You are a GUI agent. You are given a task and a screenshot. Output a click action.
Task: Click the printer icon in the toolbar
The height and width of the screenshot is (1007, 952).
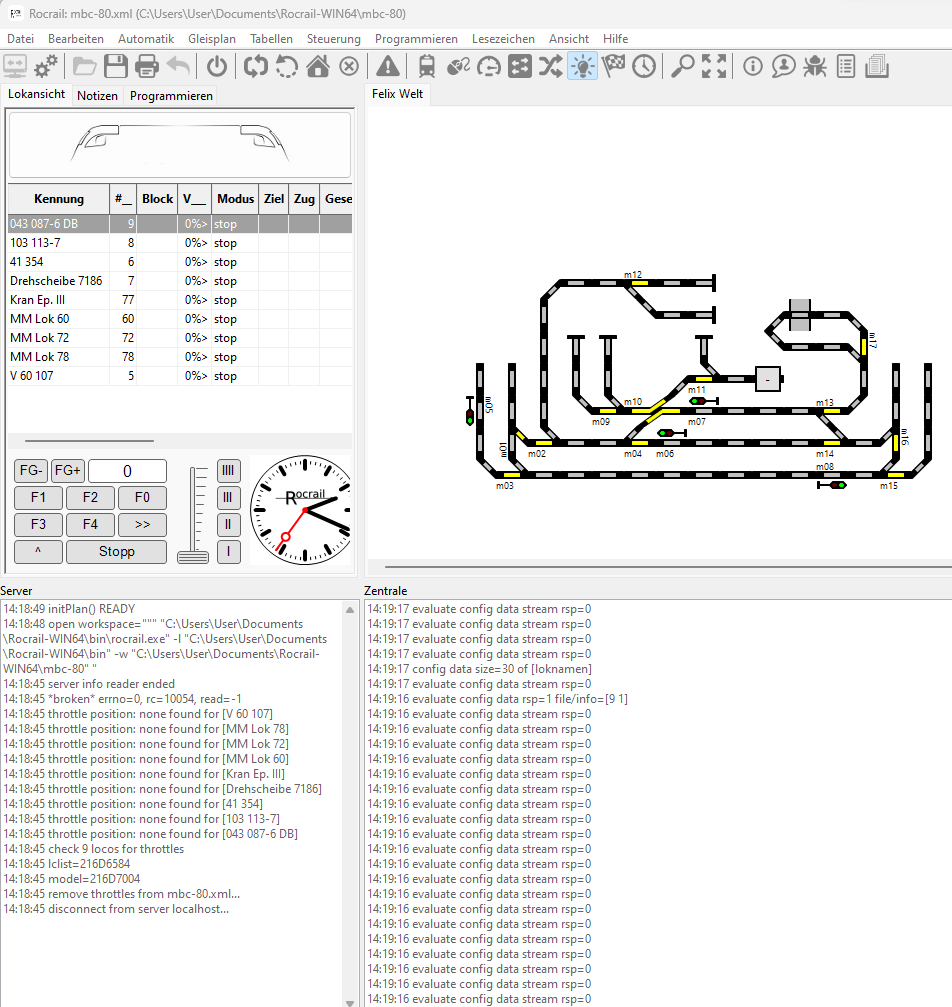point(146,66)
